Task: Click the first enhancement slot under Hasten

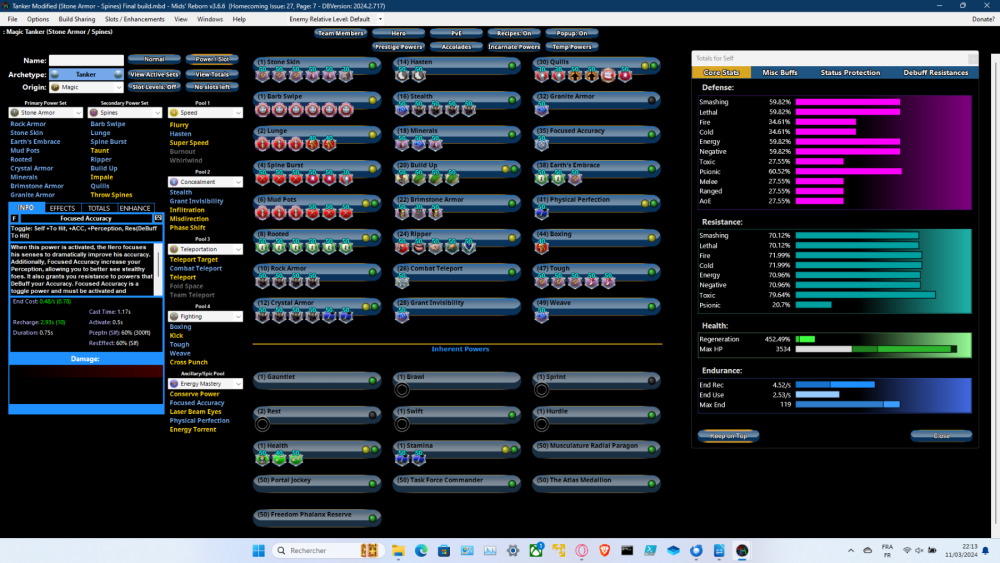Action: click(402, 75)
